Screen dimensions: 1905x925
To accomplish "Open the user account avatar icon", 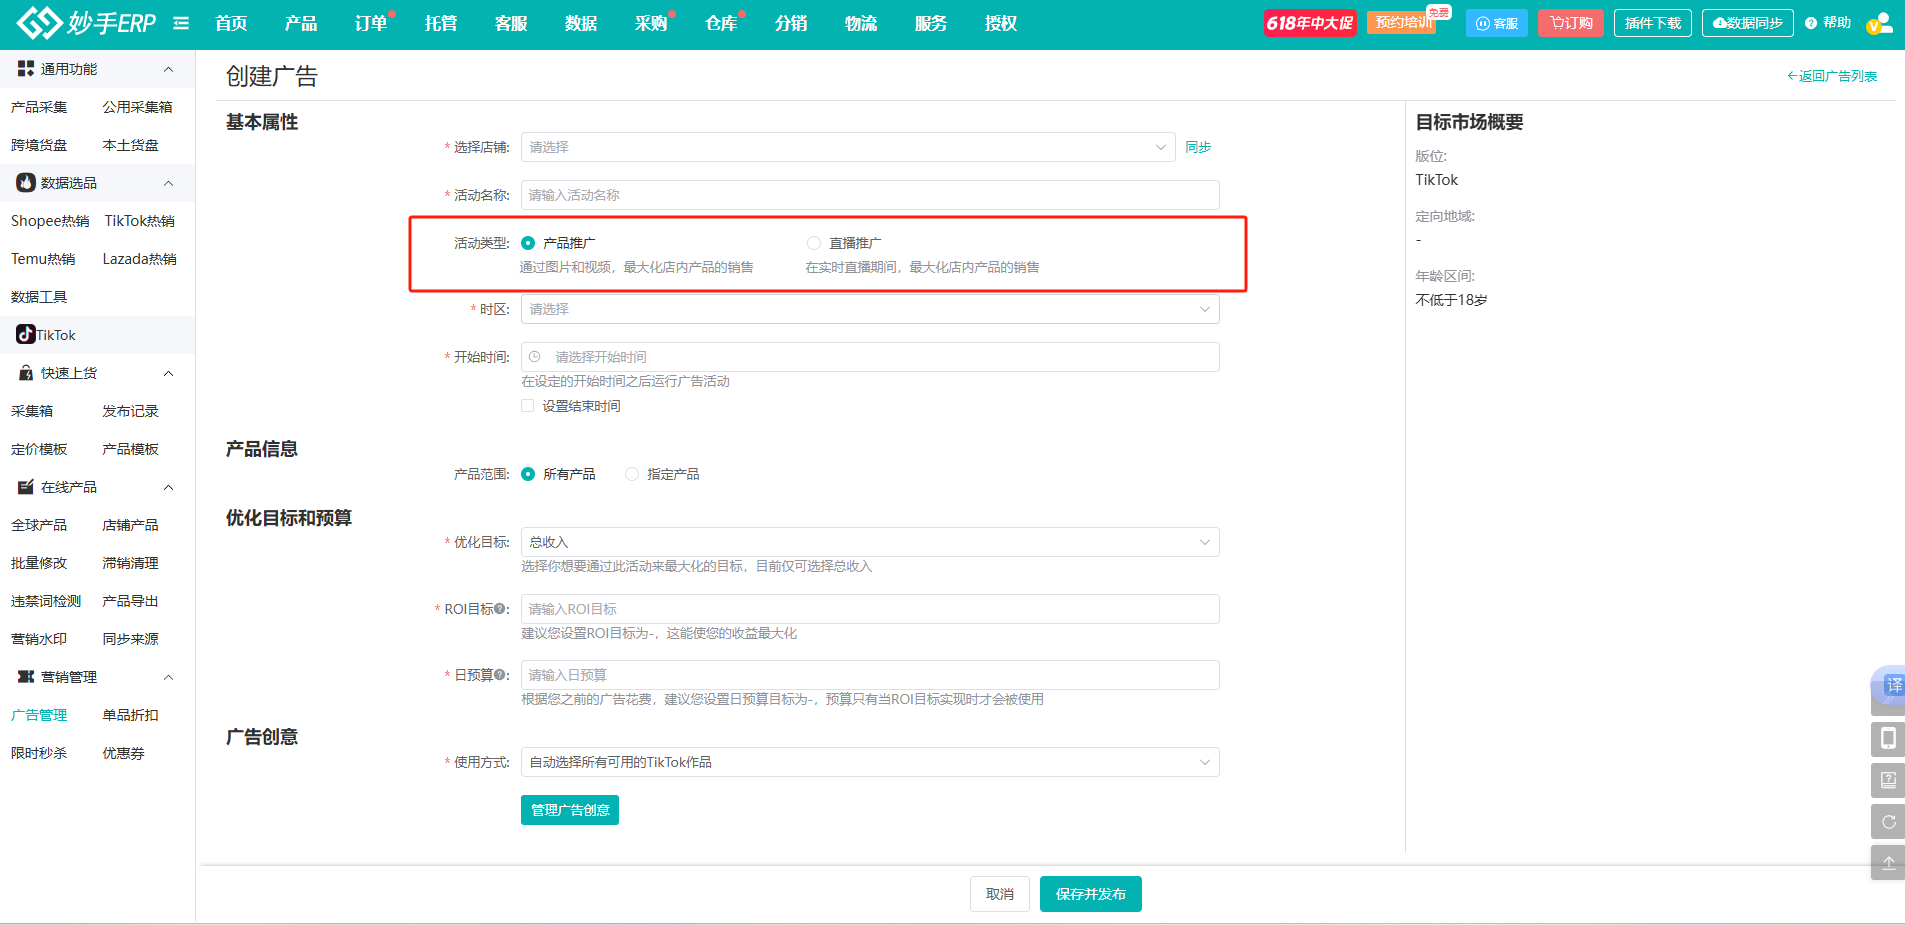I will (x=1880, y=23).
